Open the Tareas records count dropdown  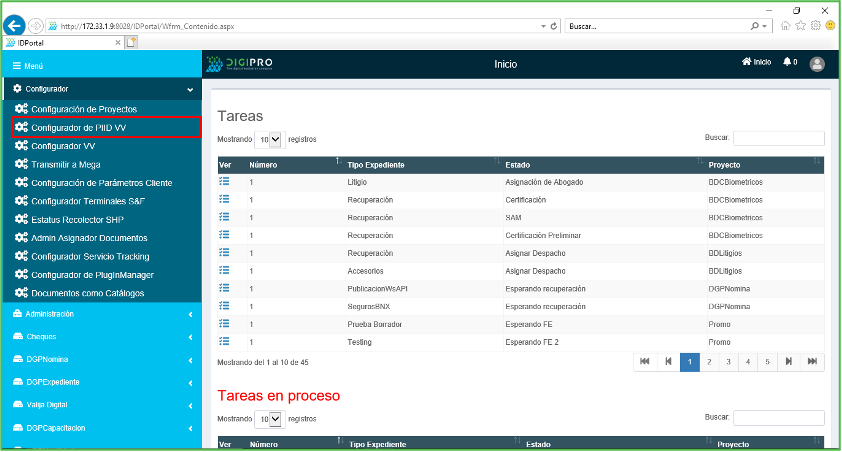pos(268,140)
